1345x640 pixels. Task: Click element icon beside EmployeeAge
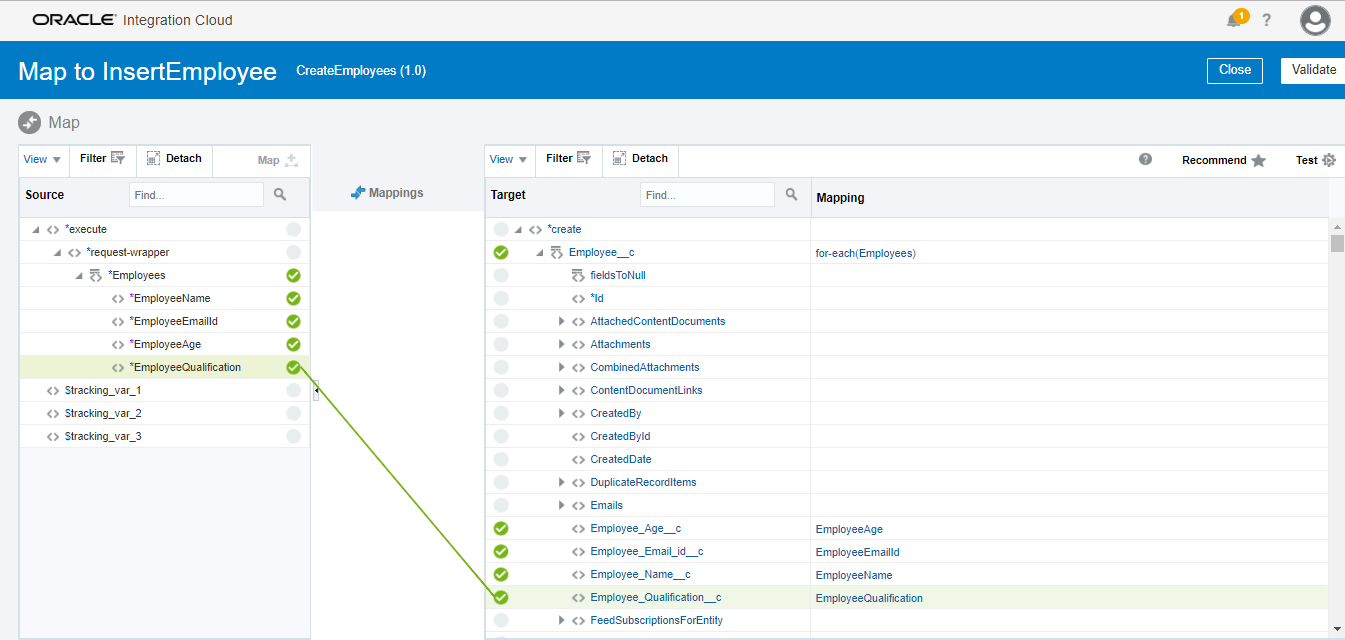point(118,344)
